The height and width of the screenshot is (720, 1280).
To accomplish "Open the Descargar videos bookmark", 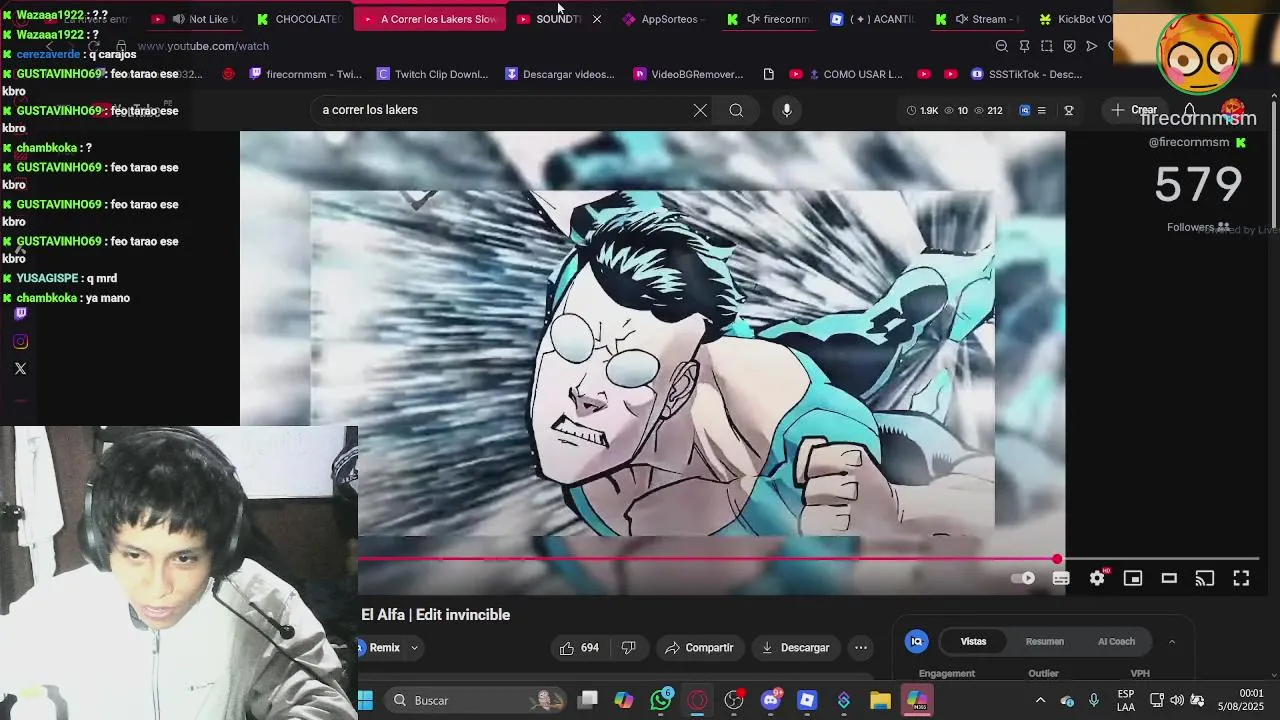I will [560, 74].
